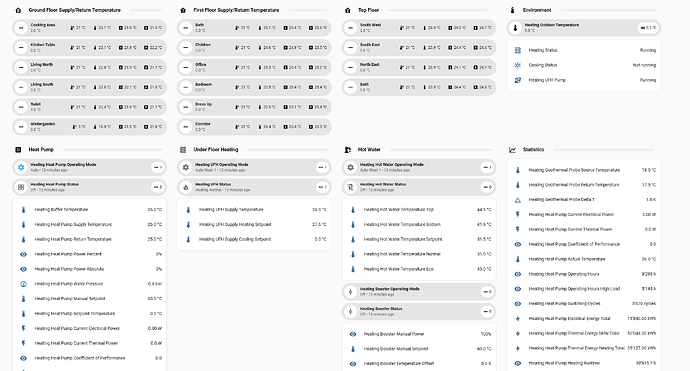The width and height of the screenshot is (690, 371).
Task: Open Heat Pump Operating Mode value selector
Action: pos(157,167)
